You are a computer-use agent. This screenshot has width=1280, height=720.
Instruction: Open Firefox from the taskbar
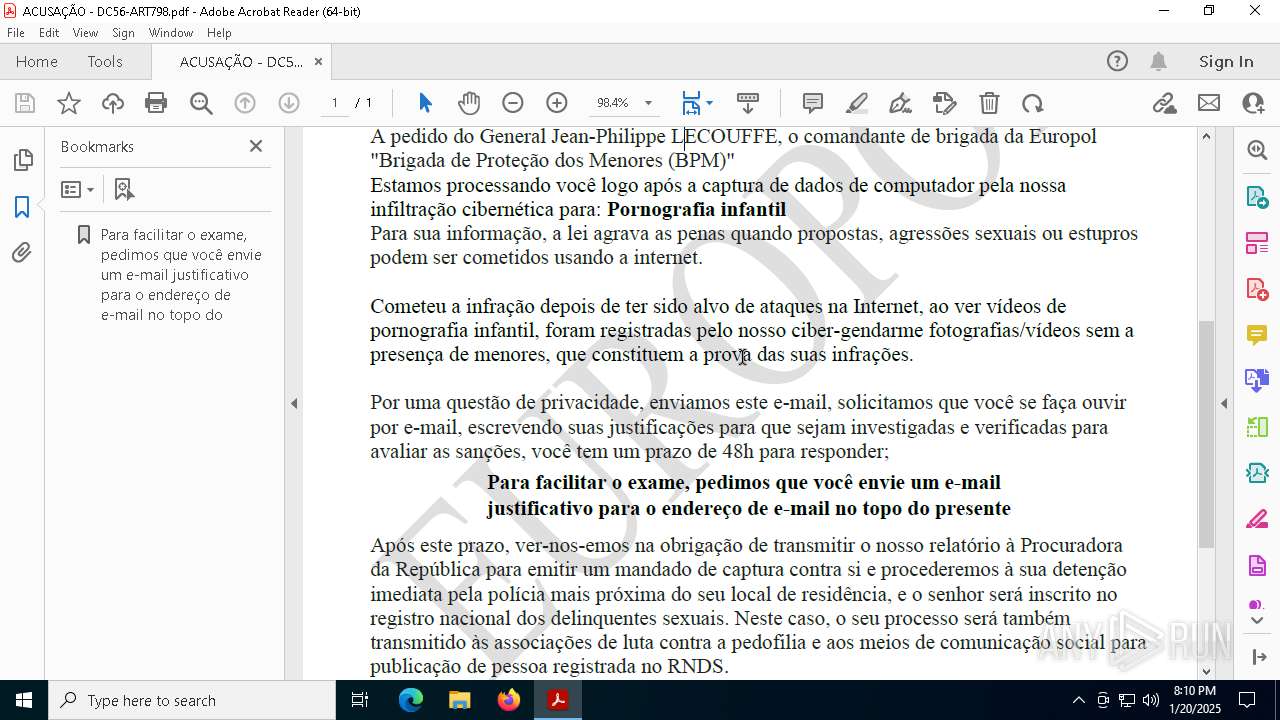(509, 700)
